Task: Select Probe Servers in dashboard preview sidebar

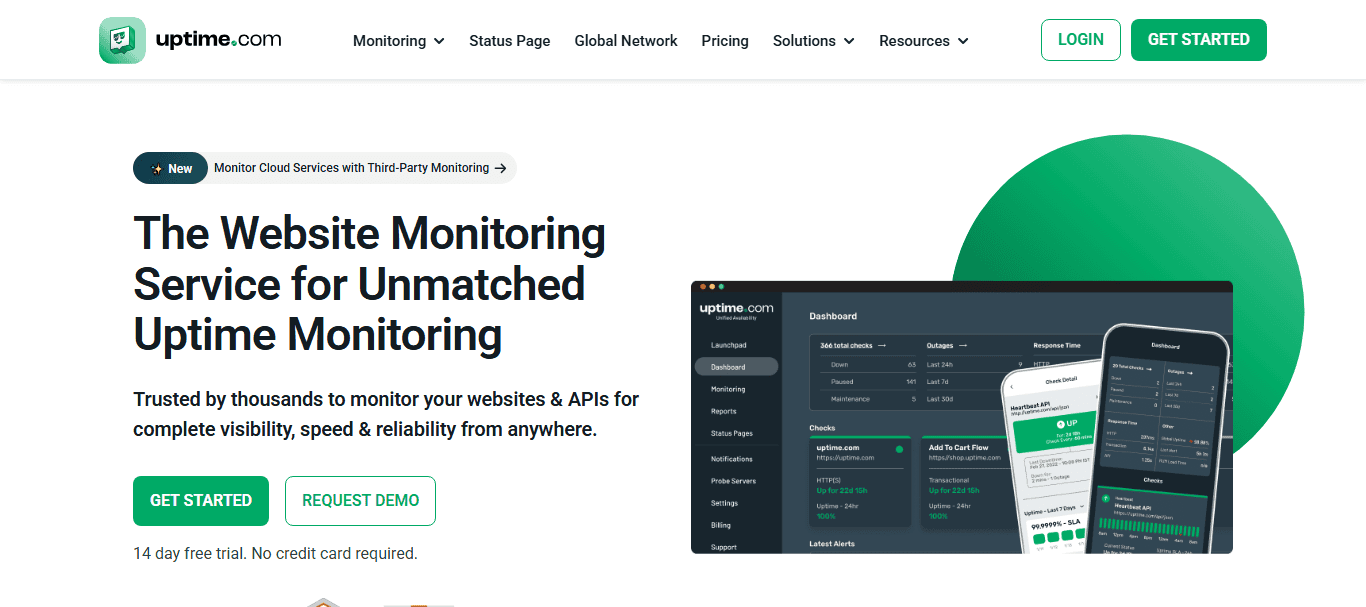Action: coord(733,481)
